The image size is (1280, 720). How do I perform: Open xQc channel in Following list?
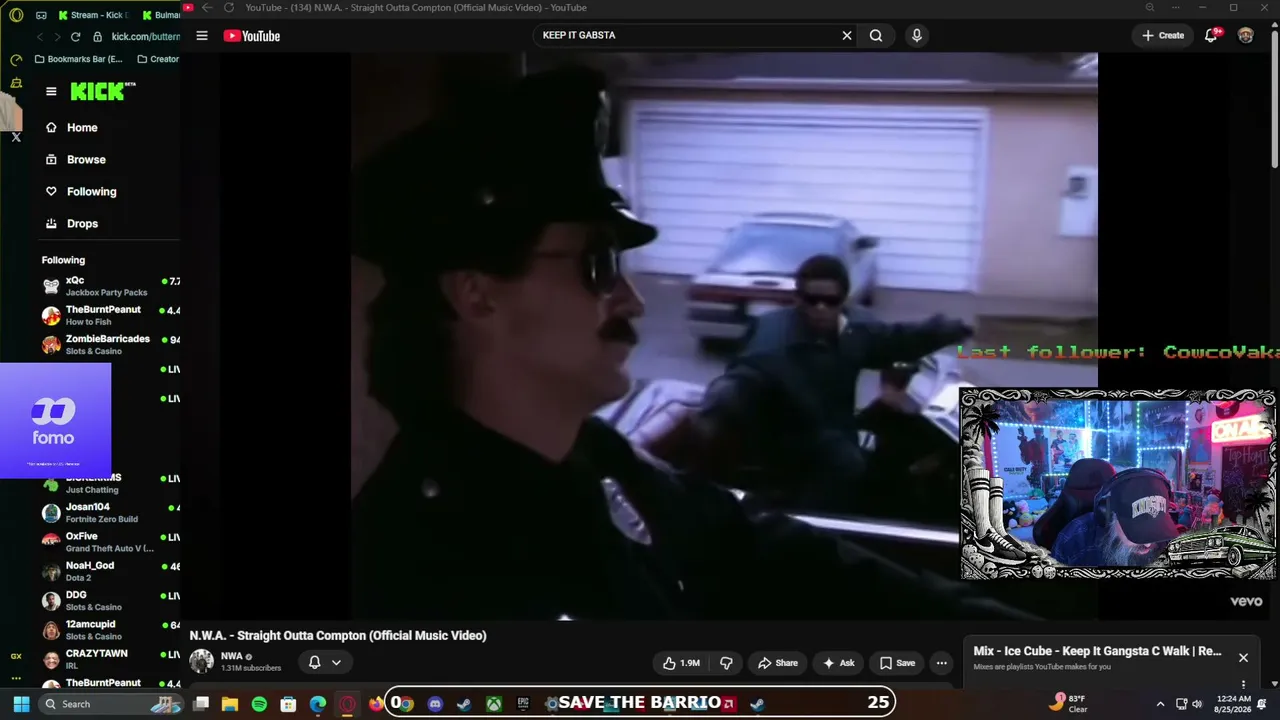pos(110,286)
